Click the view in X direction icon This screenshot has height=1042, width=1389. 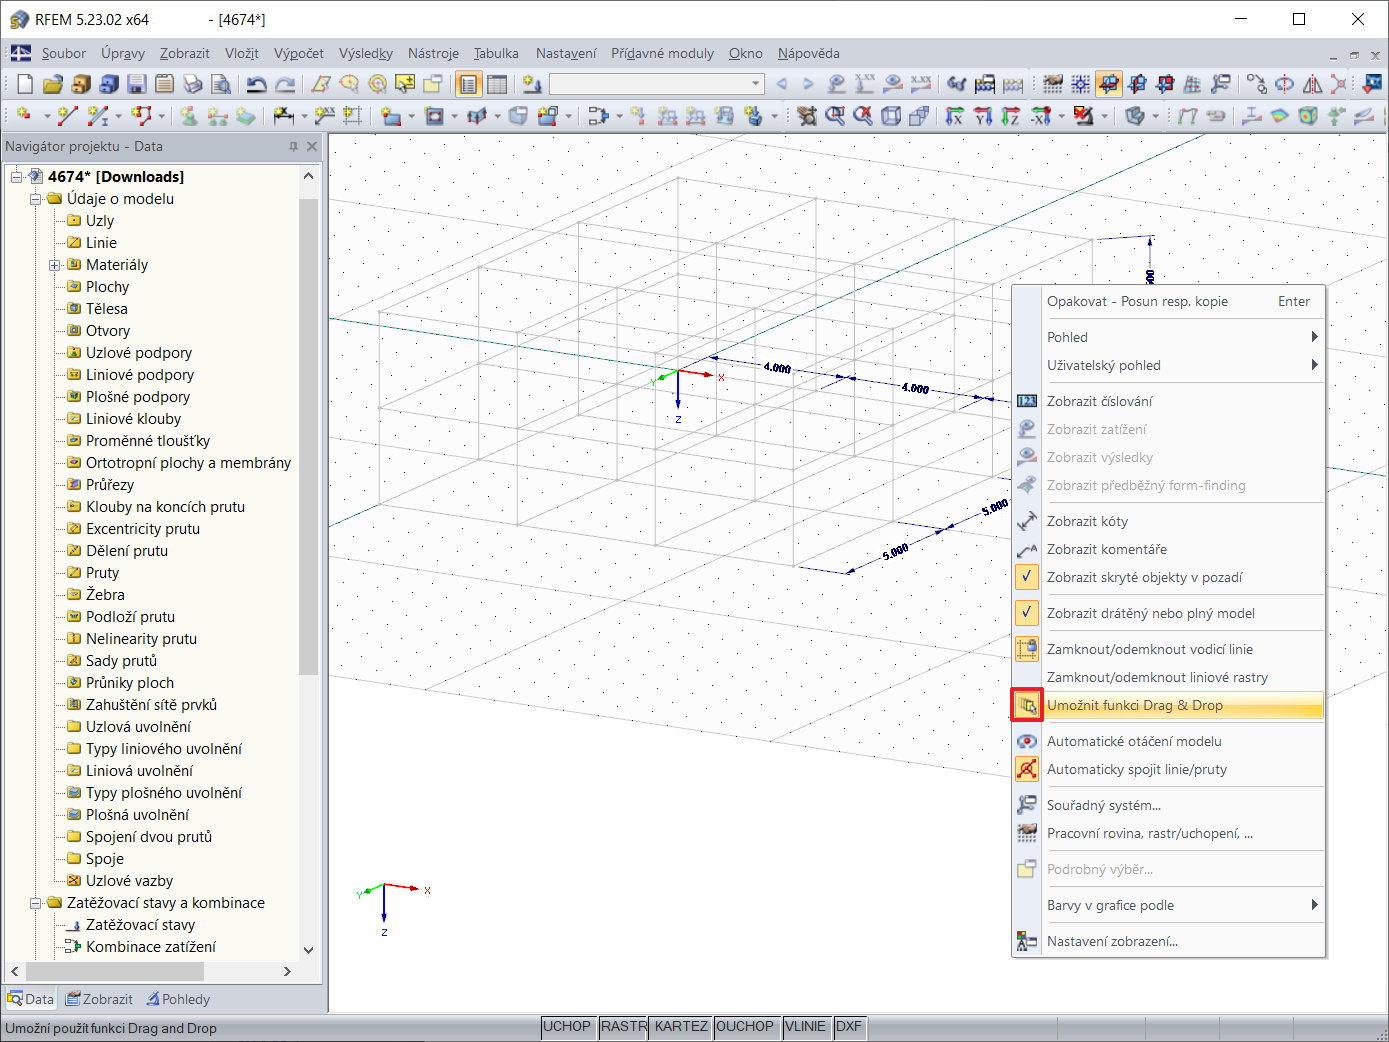tap(955, 117)
